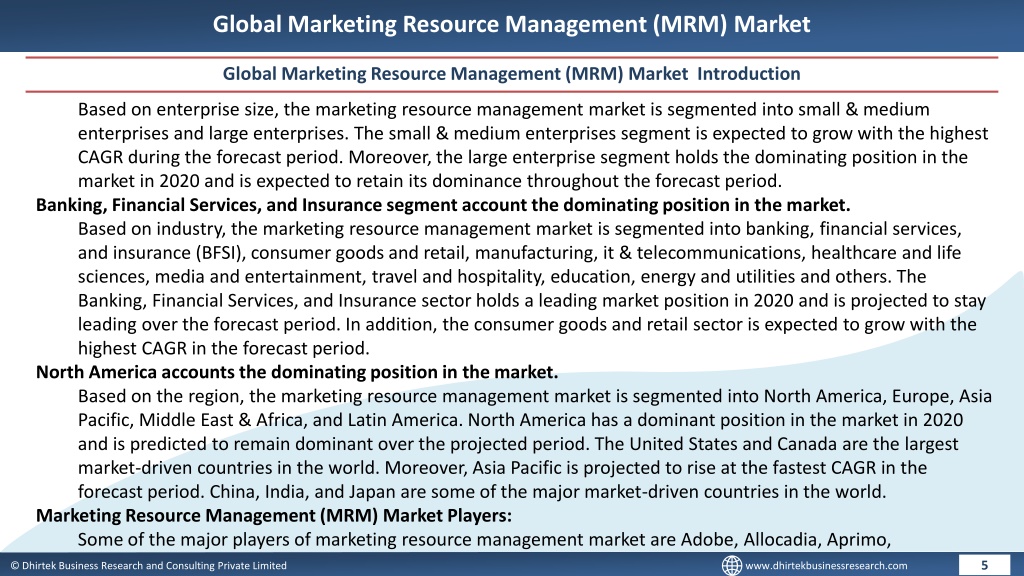The width and height of the screenshot is (1024, 576).
Task: Click the line mentioning 'Adobe, Allocadia, Aprimo'
Action: pos(485,539)
